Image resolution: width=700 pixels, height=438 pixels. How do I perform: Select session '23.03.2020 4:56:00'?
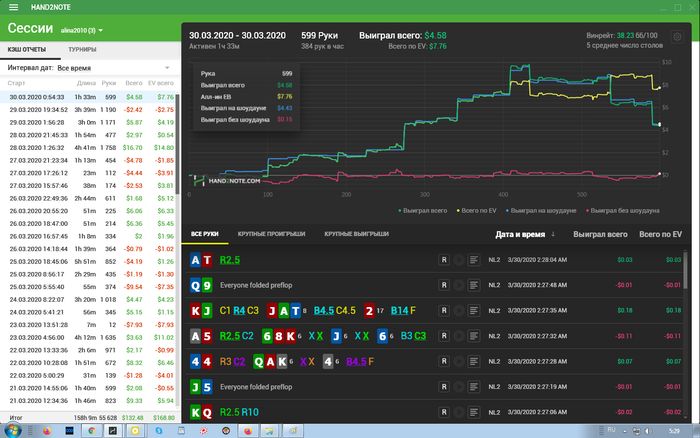[88, 338]
